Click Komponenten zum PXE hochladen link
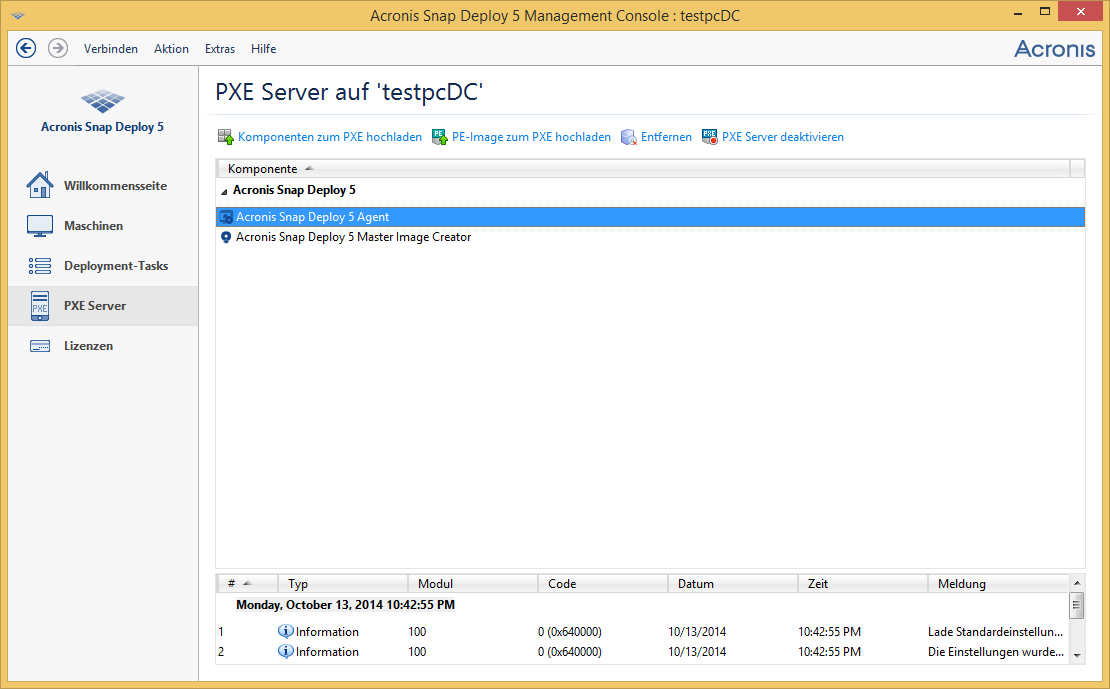The image size is (1110, 689). pyautogui.click(x=330, y=137)
